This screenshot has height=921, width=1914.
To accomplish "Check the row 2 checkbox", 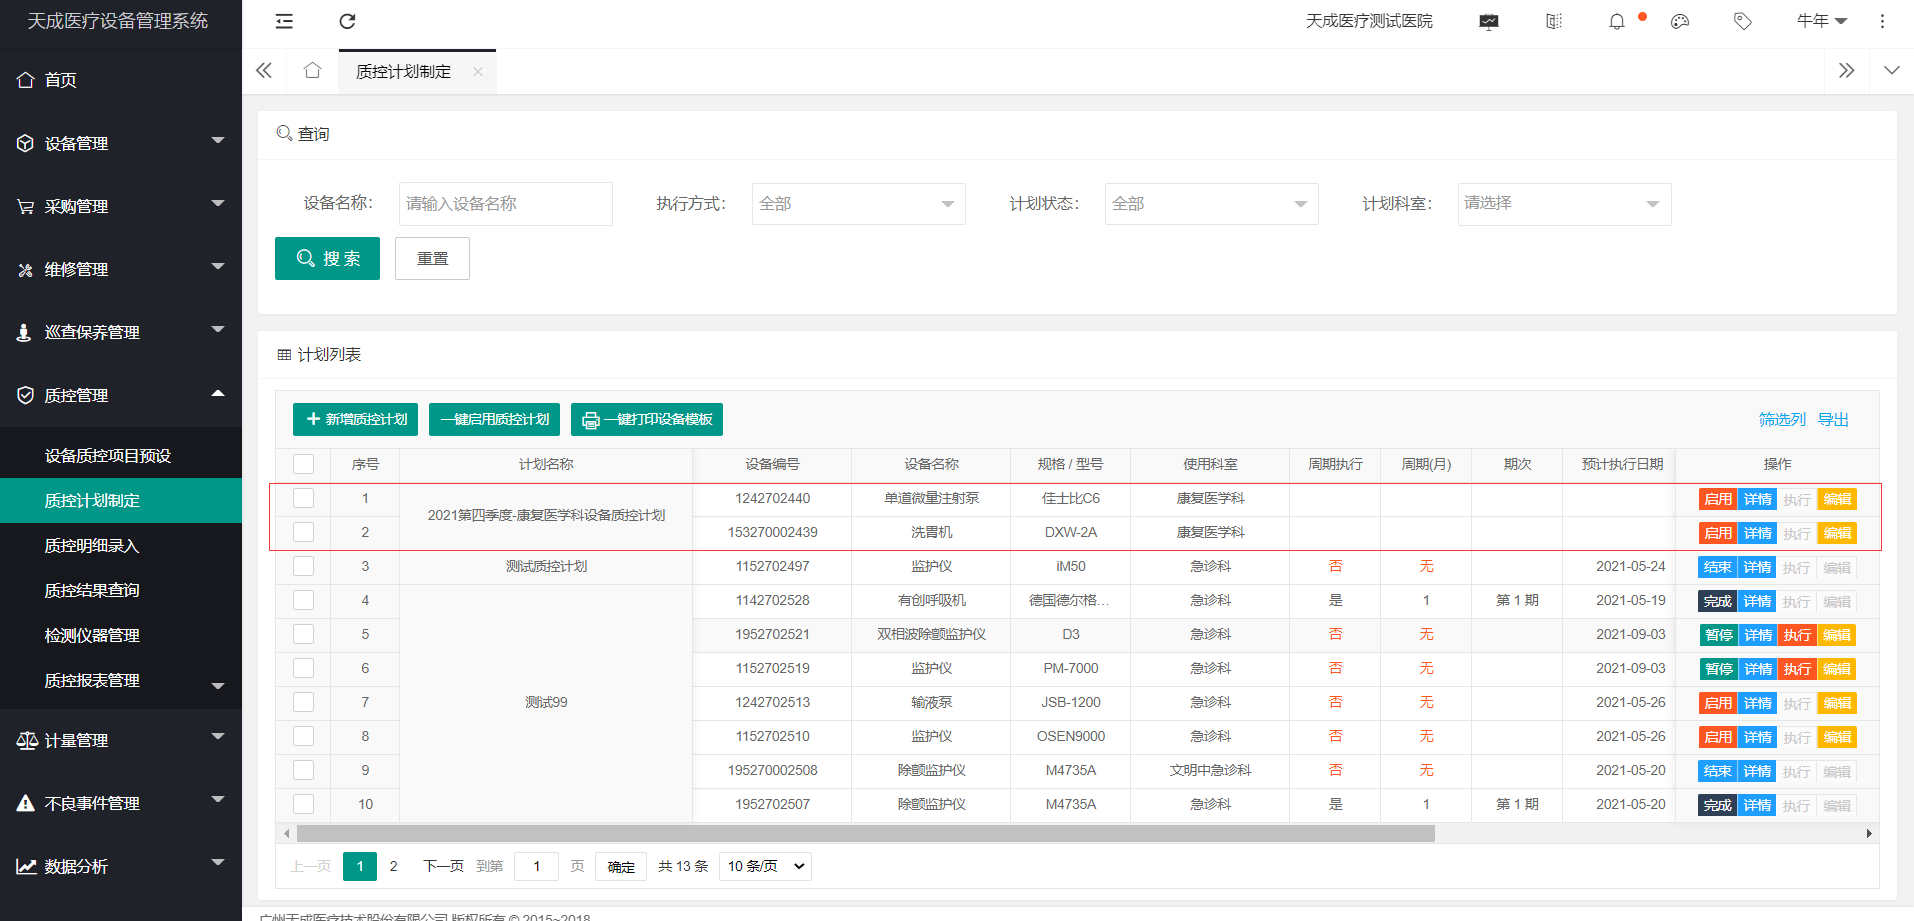I will coord(304,532).
